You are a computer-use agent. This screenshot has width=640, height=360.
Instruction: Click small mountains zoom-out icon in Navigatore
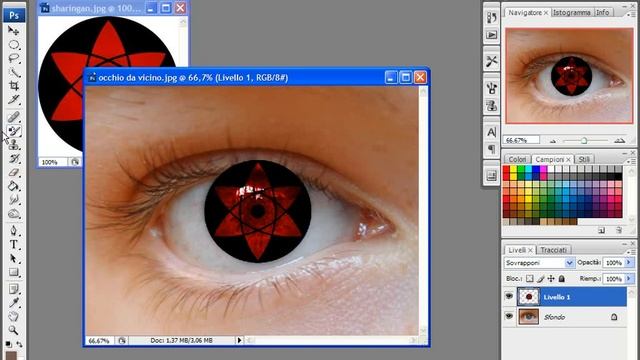click(x=553, y=141)
